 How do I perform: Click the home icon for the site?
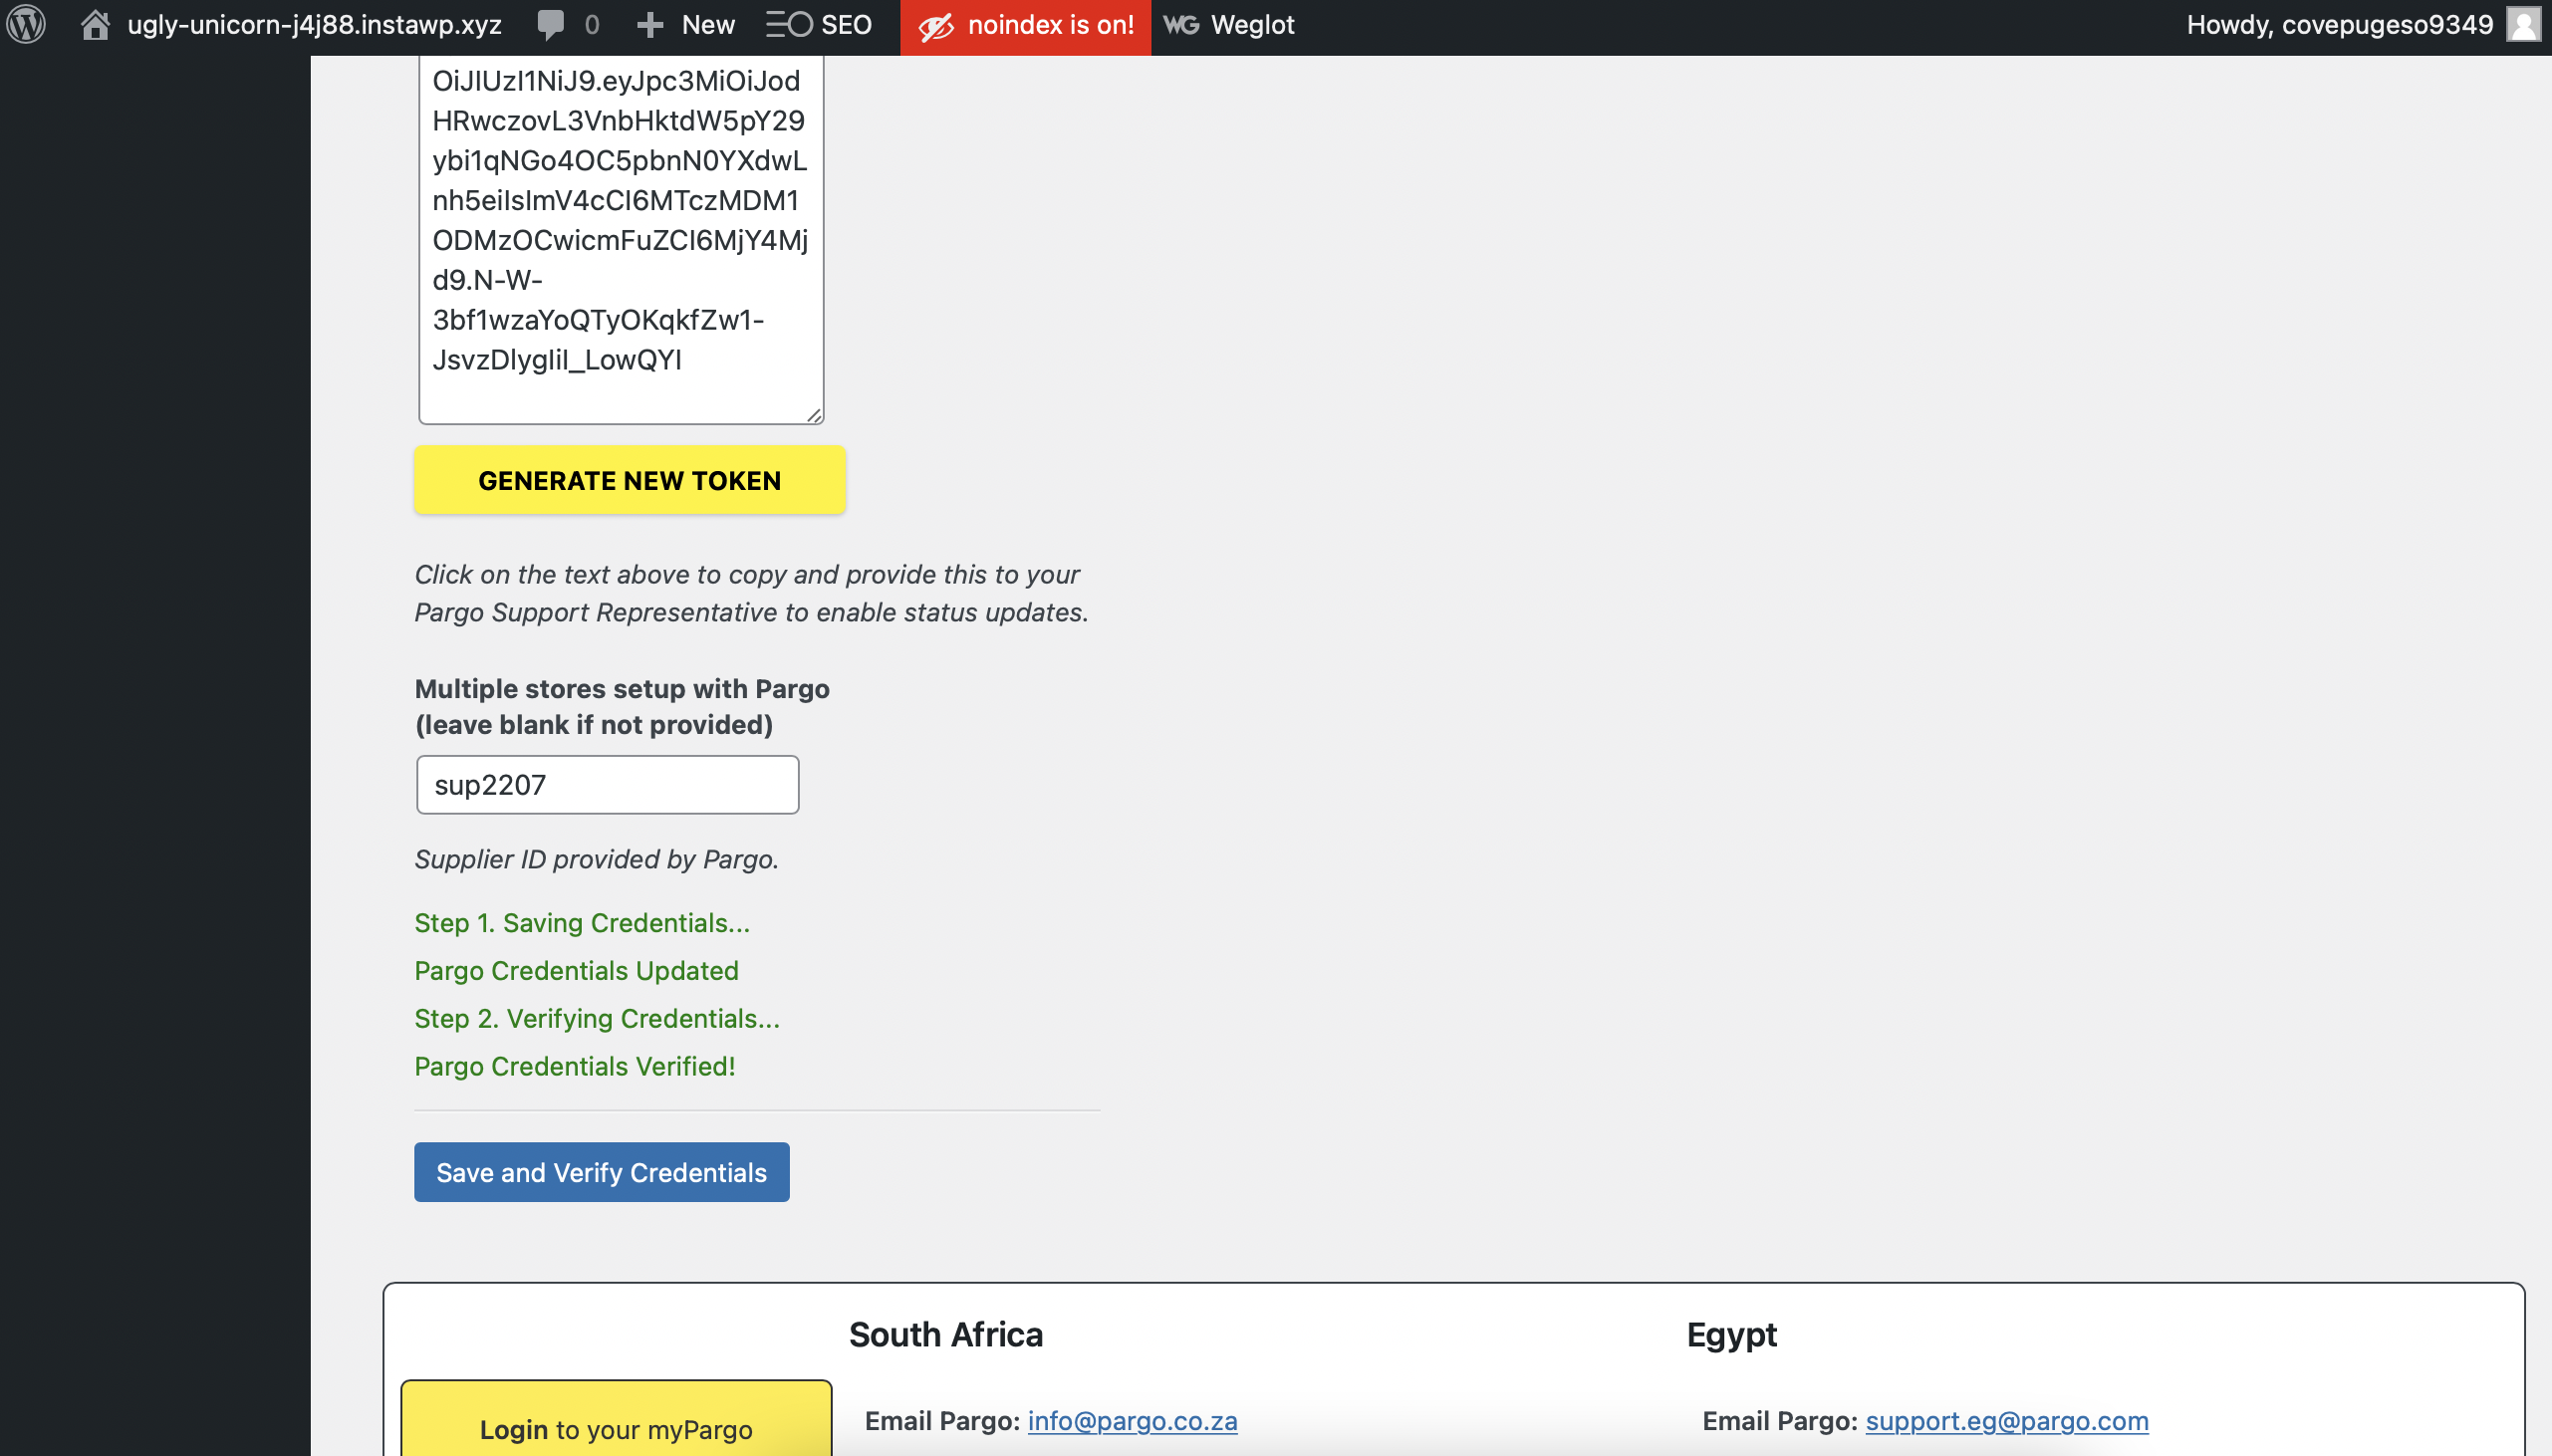point(95,25)
